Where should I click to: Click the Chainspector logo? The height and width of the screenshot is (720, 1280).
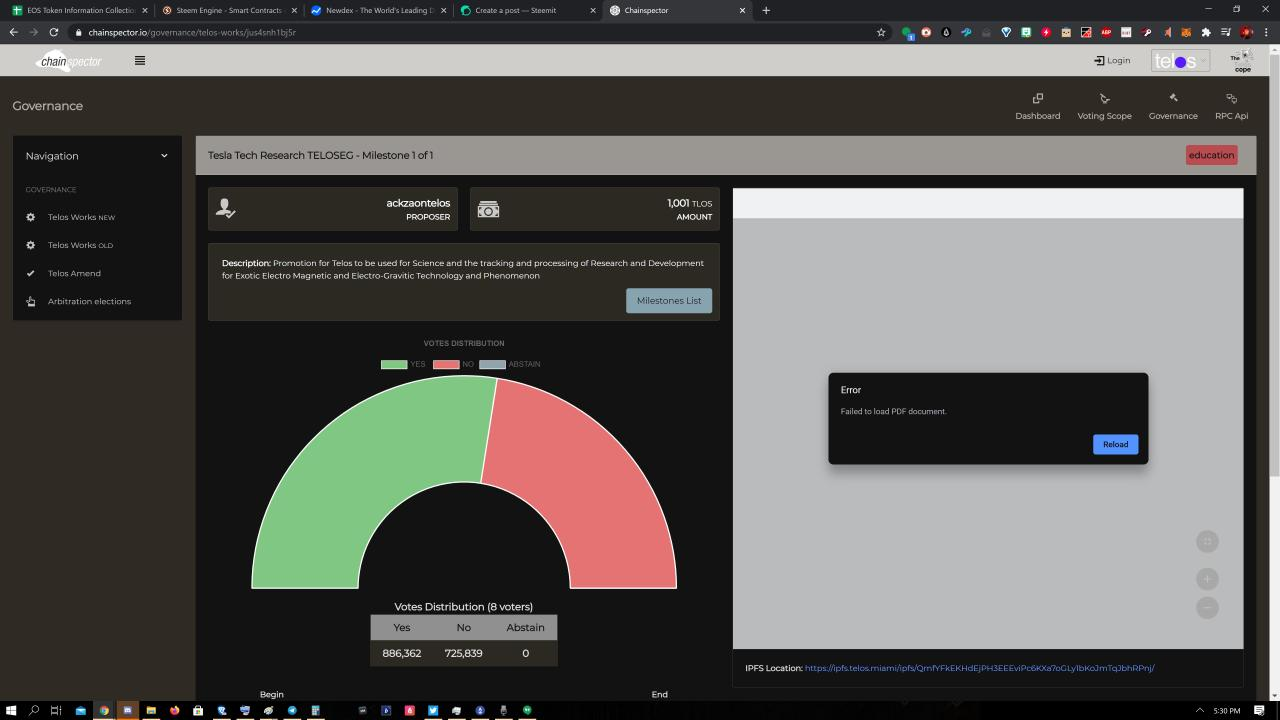70,61
